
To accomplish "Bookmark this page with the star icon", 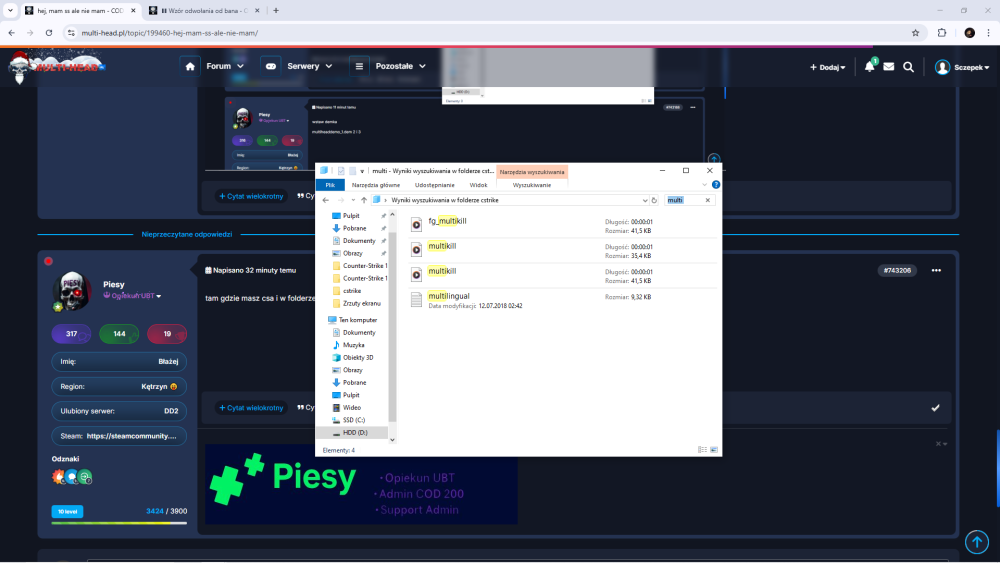I will 915,32.
